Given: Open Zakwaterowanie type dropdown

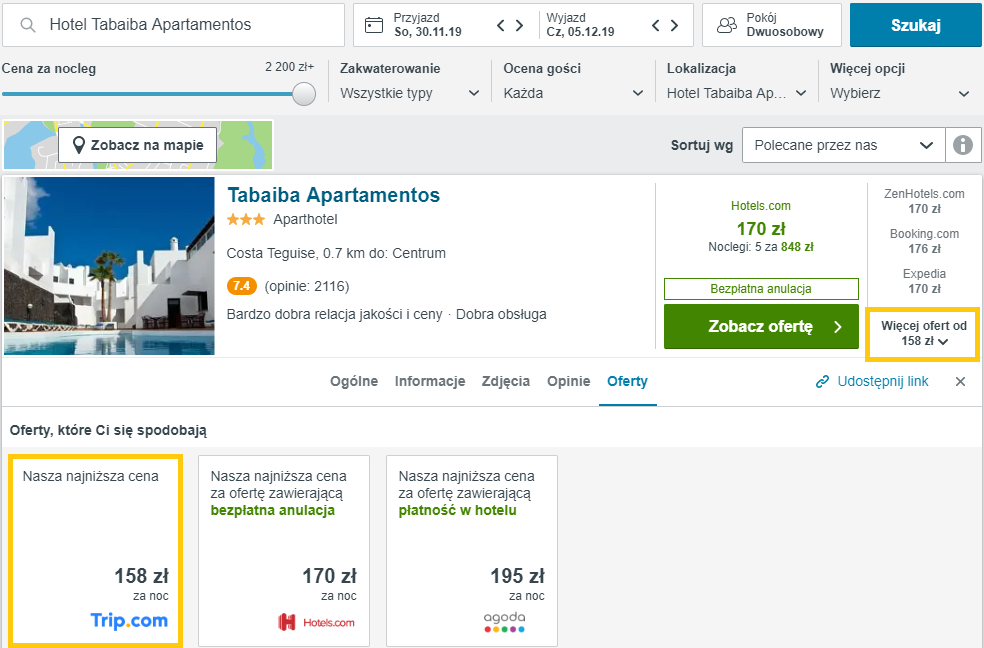Looking at the screenshot, I should pos(410,93).
